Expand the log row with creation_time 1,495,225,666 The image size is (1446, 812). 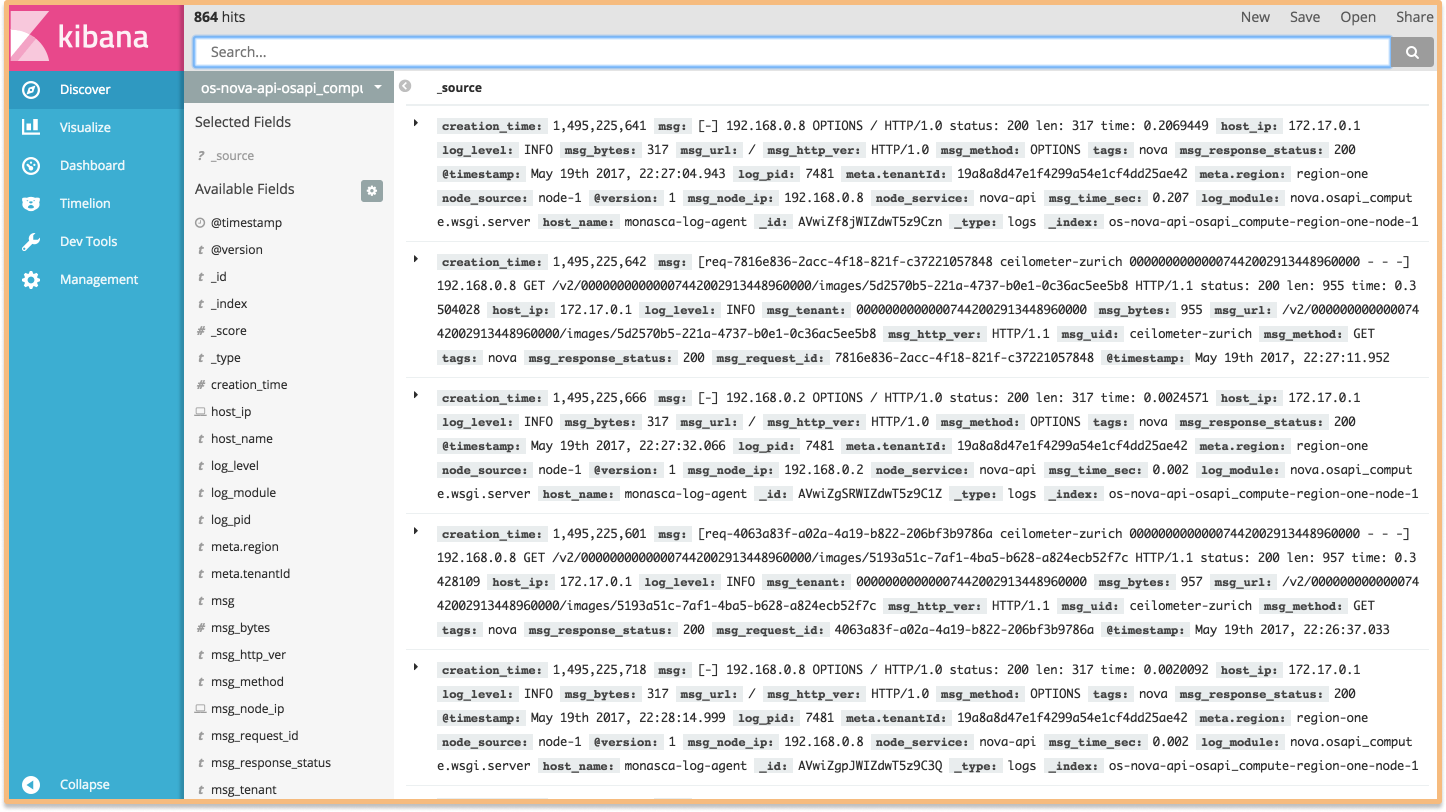tap(416, 395)
